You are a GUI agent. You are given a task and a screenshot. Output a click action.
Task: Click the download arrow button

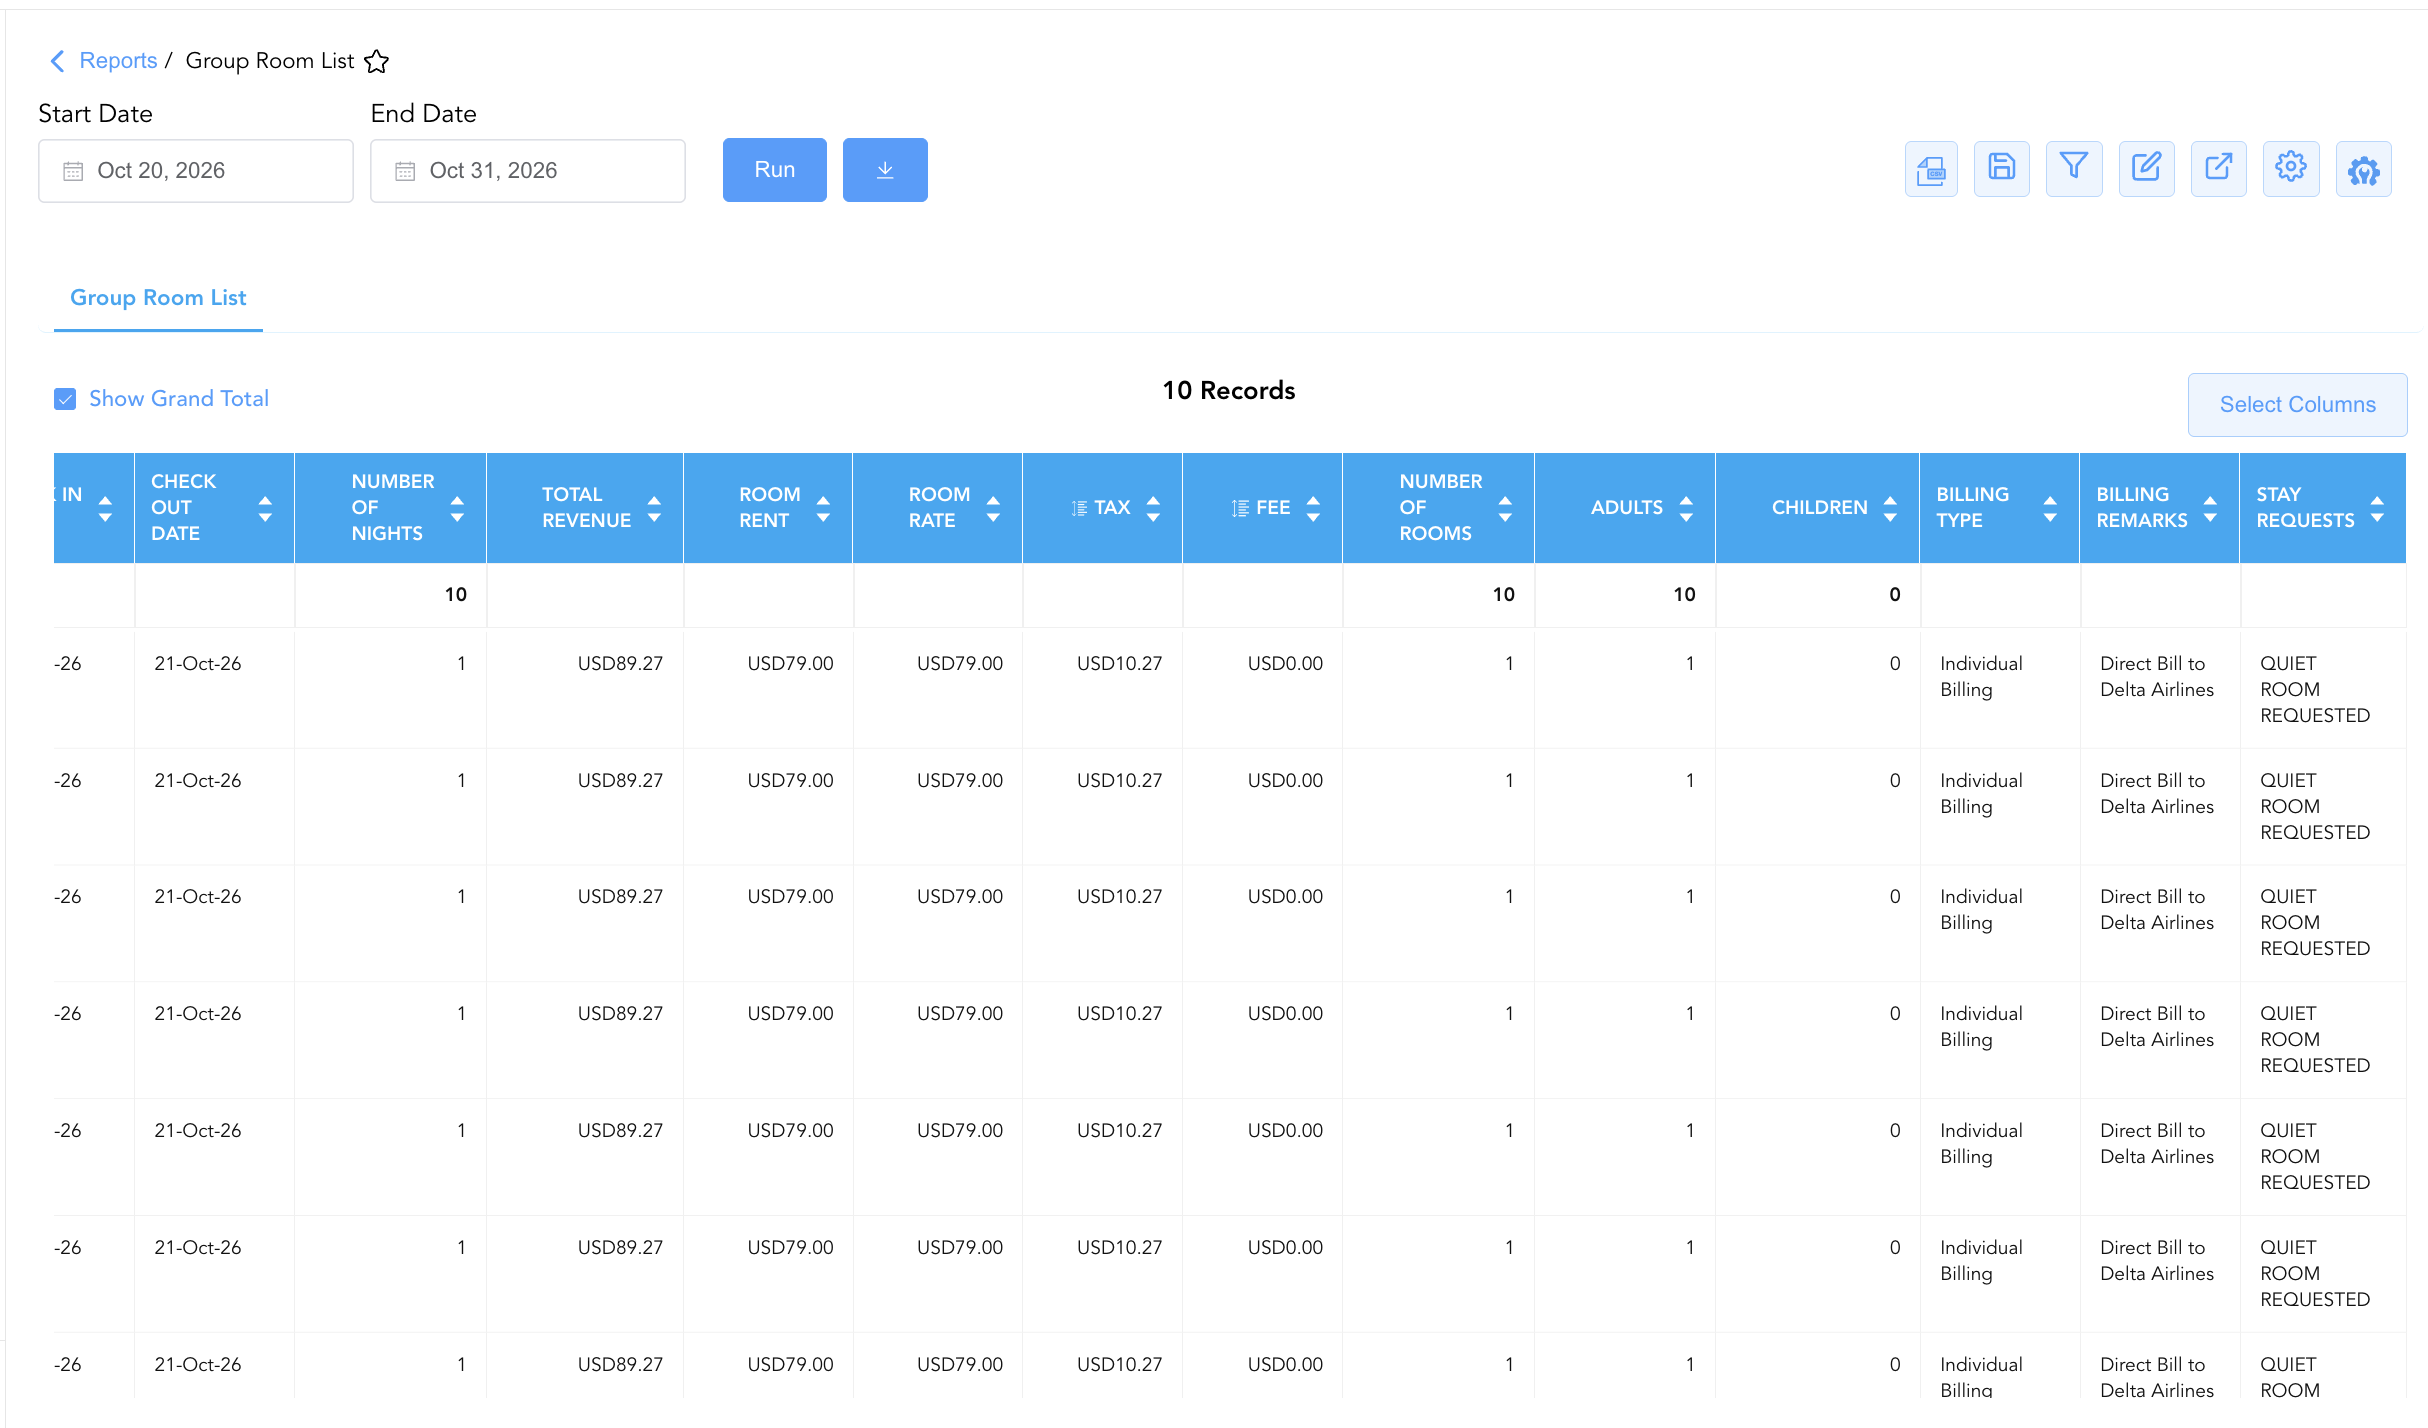(885, 170)
